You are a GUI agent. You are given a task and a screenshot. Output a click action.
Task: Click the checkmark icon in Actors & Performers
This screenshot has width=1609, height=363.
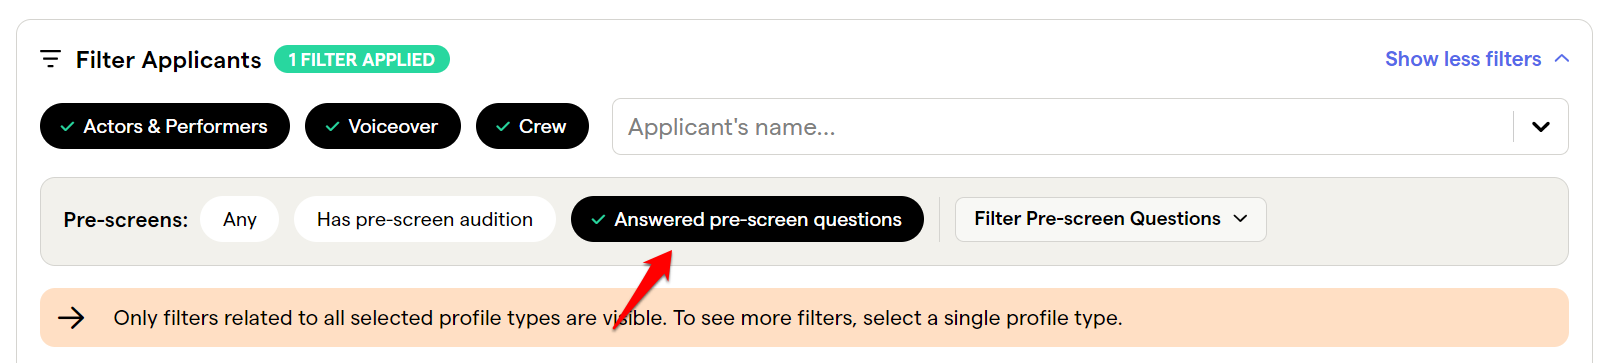point(67,127)
